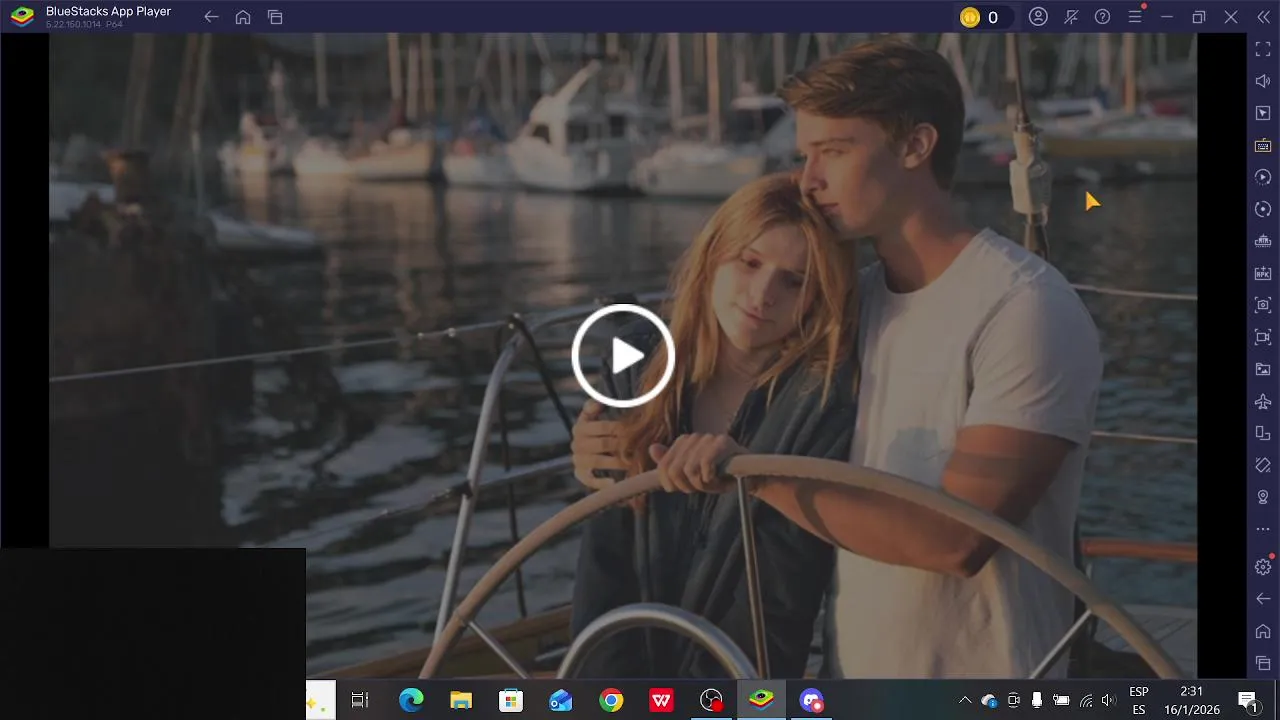Image resolution: width=1280 pixels, height=720 pixels.
Task: Open the BlueStacks account profile icon
Action: pyautogui.click(x=1038, y=17)
